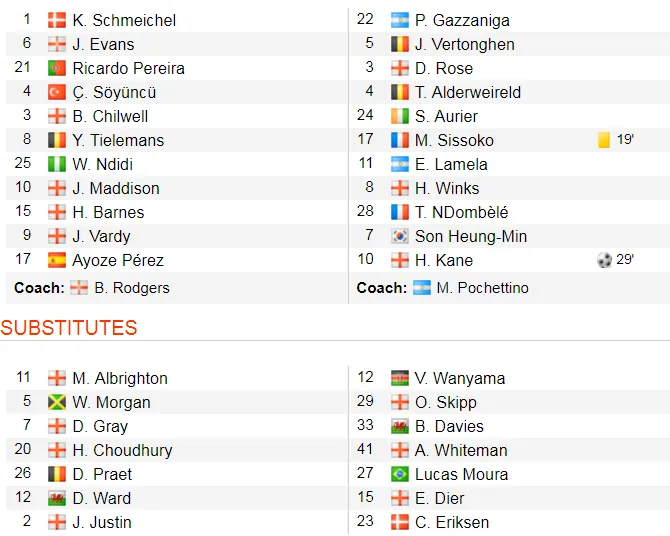The height and width of the screenshot is (536, 670).
Task: Click the Kenyan flag beside V. Wanyama
Action: [x=400, y=378]
